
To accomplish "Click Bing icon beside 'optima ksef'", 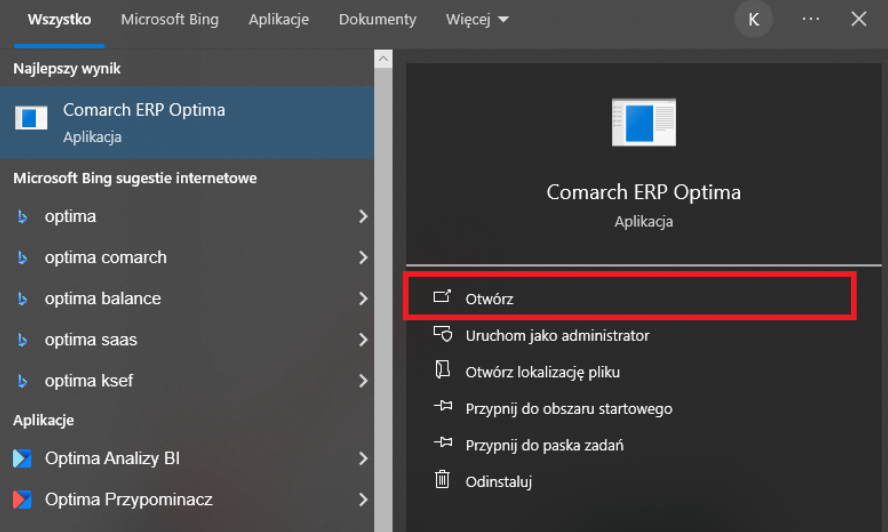I will click(22, 381).
